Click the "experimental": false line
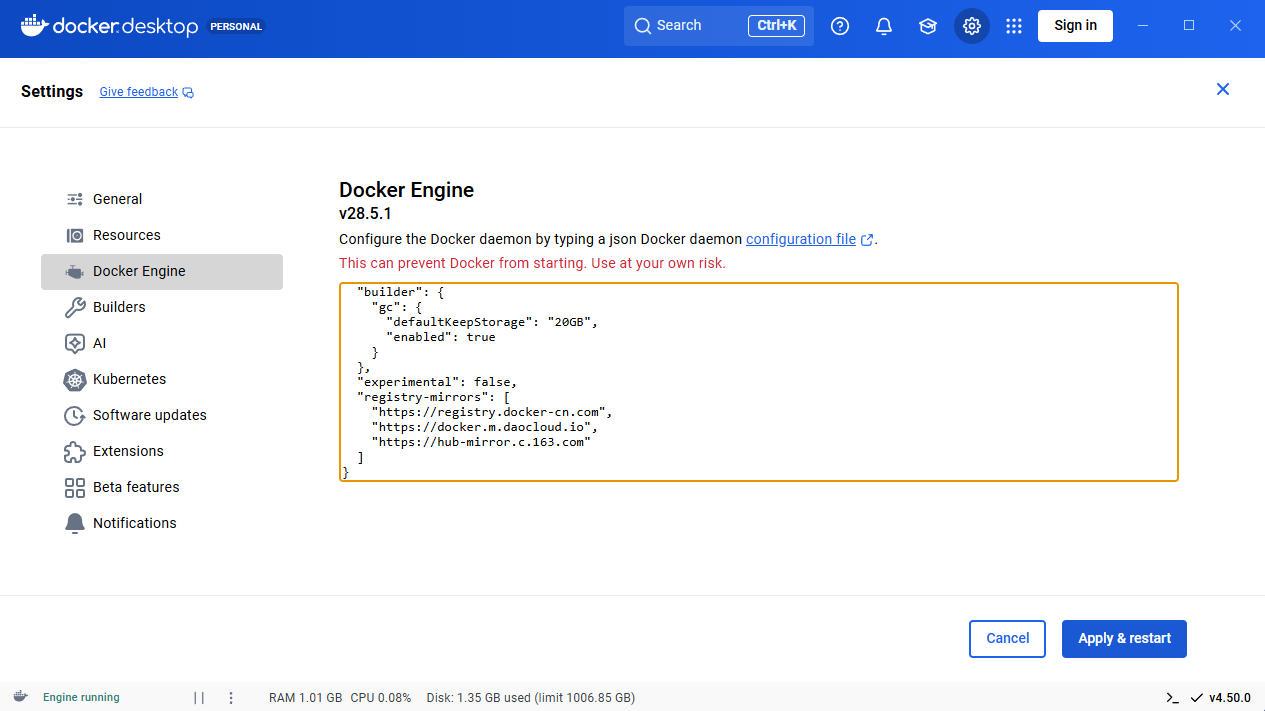 (x=437, y=382)
